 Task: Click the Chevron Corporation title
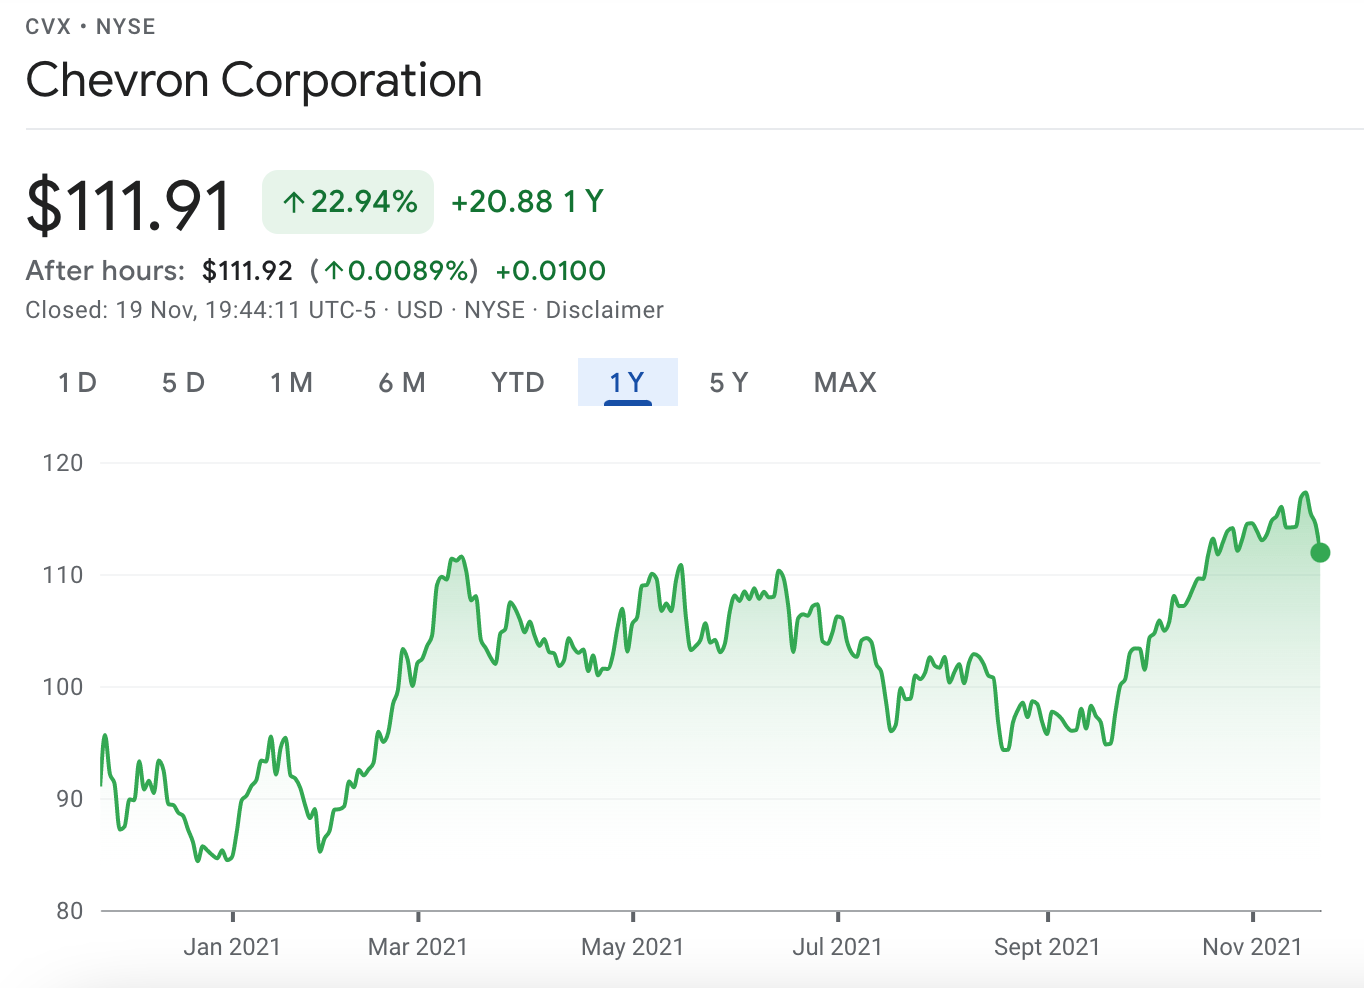[254, 80]
